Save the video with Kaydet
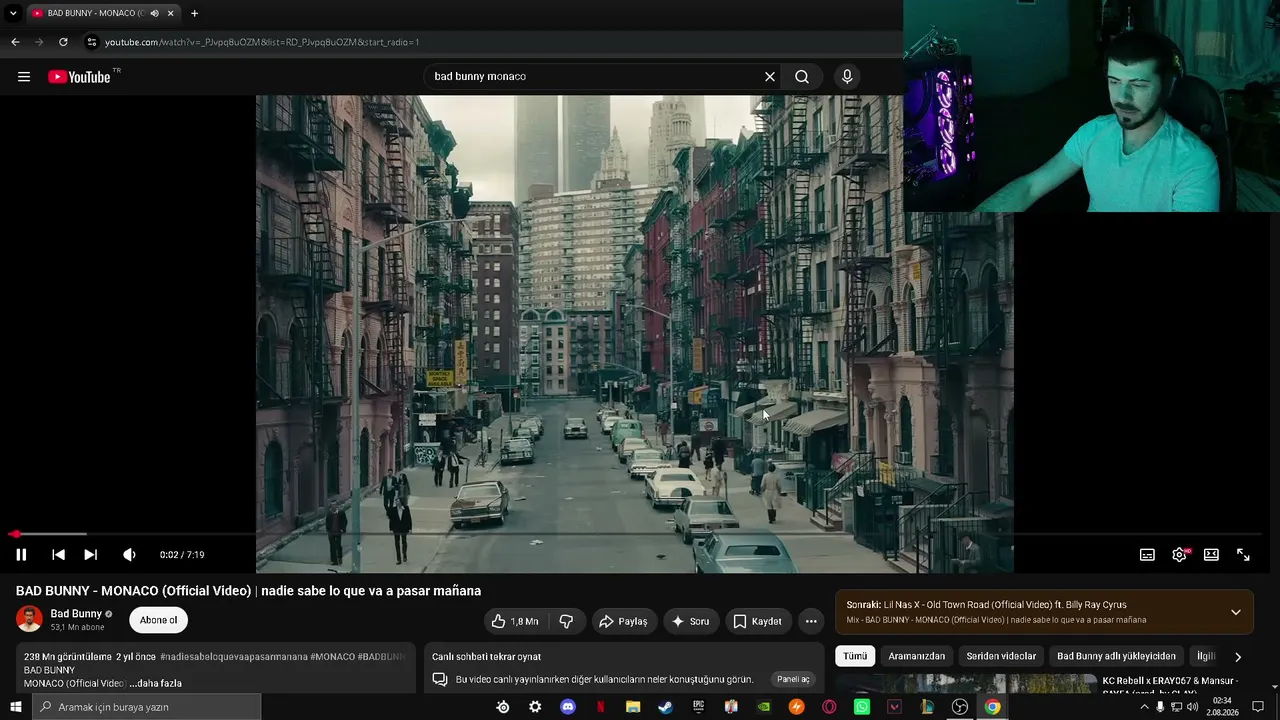The image size is (1280, 720). pyautogui.click(x=758, y=621)
